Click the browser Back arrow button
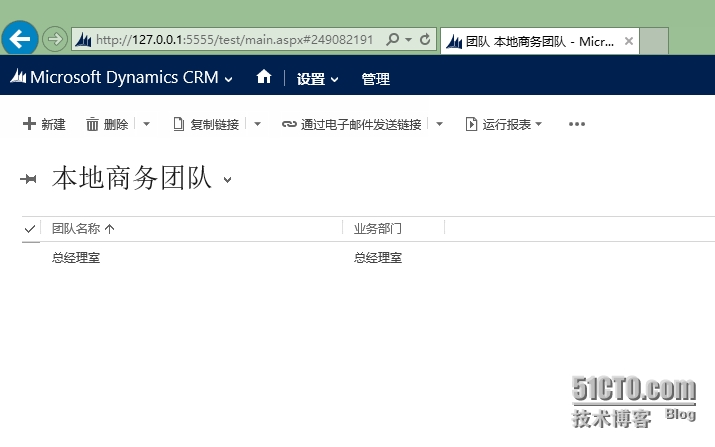 click(20, 38)
